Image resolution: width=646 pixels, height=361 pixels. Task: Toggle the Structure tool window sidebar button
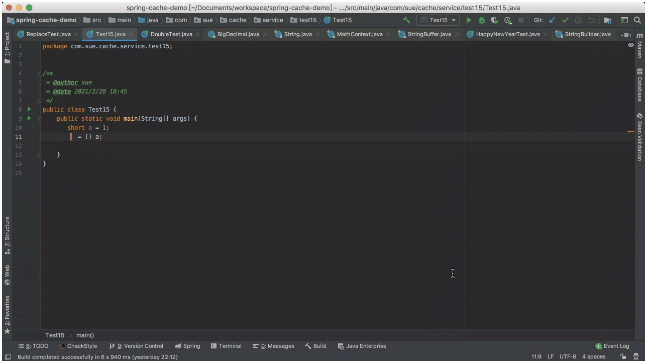[7, 235]
